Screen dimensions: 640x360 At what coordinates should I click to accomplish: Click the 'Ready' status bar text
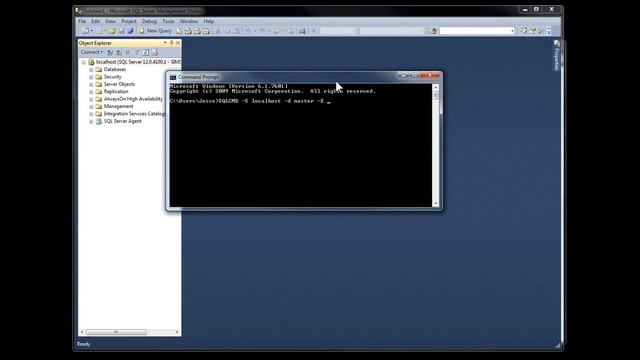point(83,344)
